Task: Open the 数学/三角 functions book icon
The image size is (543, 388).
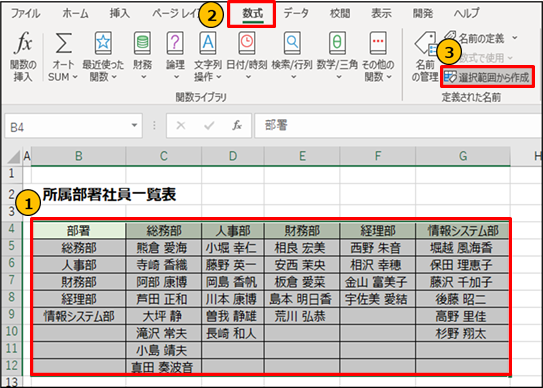Action: [x=337, y=43]
